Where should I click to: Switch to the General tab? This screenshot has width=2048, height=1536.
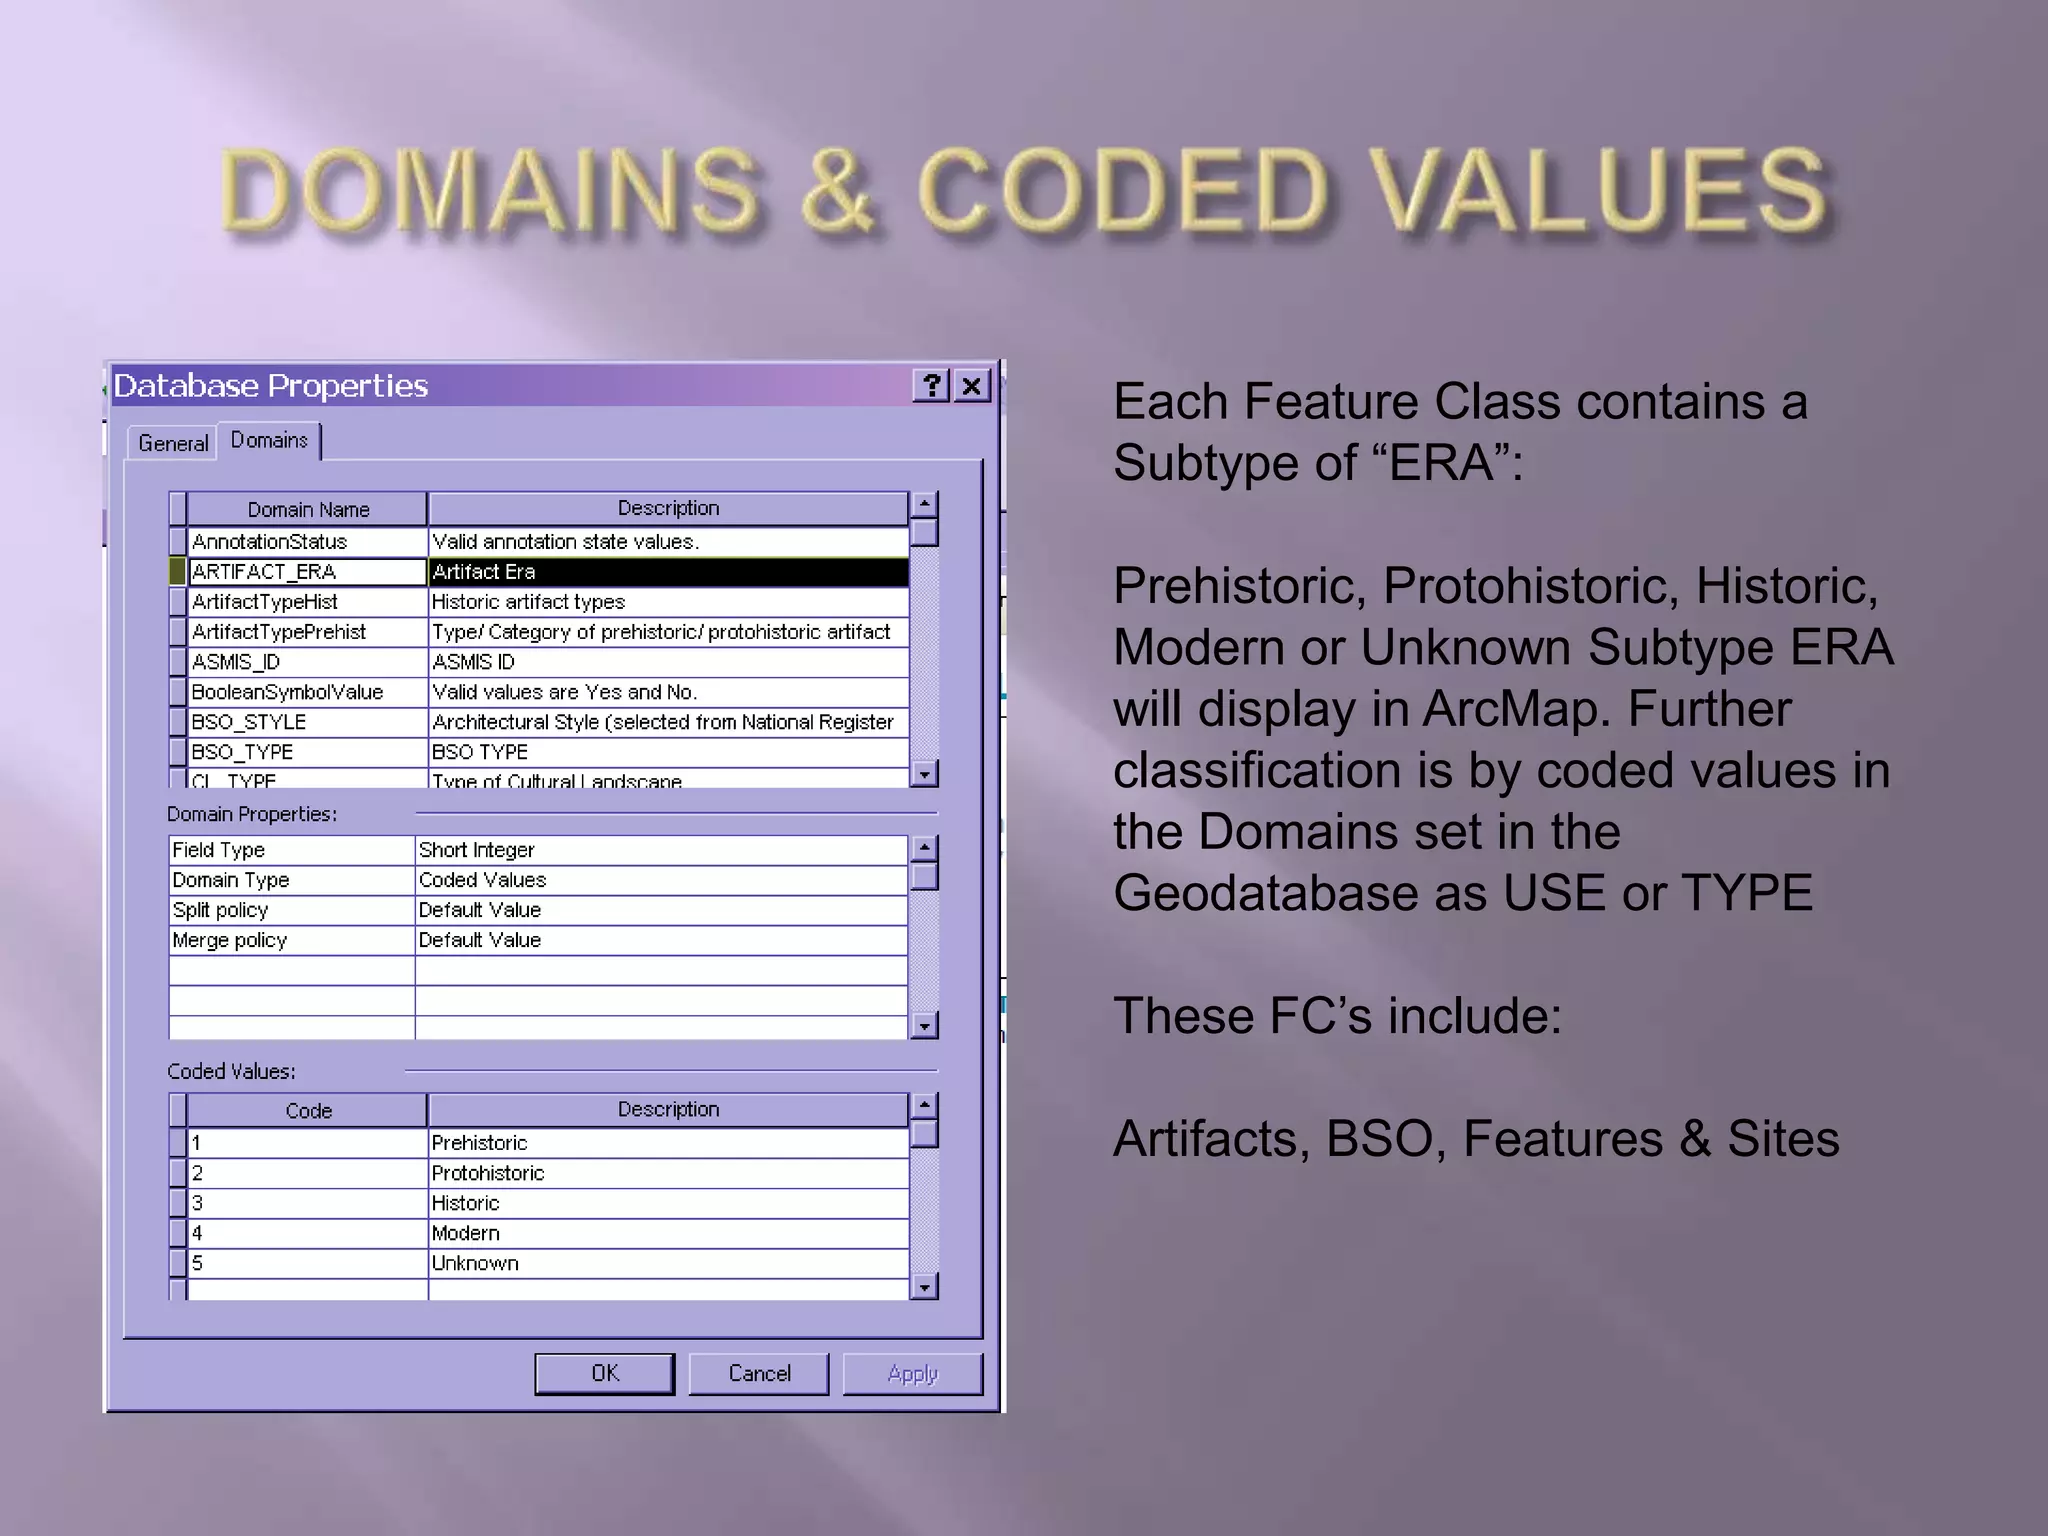173,443
